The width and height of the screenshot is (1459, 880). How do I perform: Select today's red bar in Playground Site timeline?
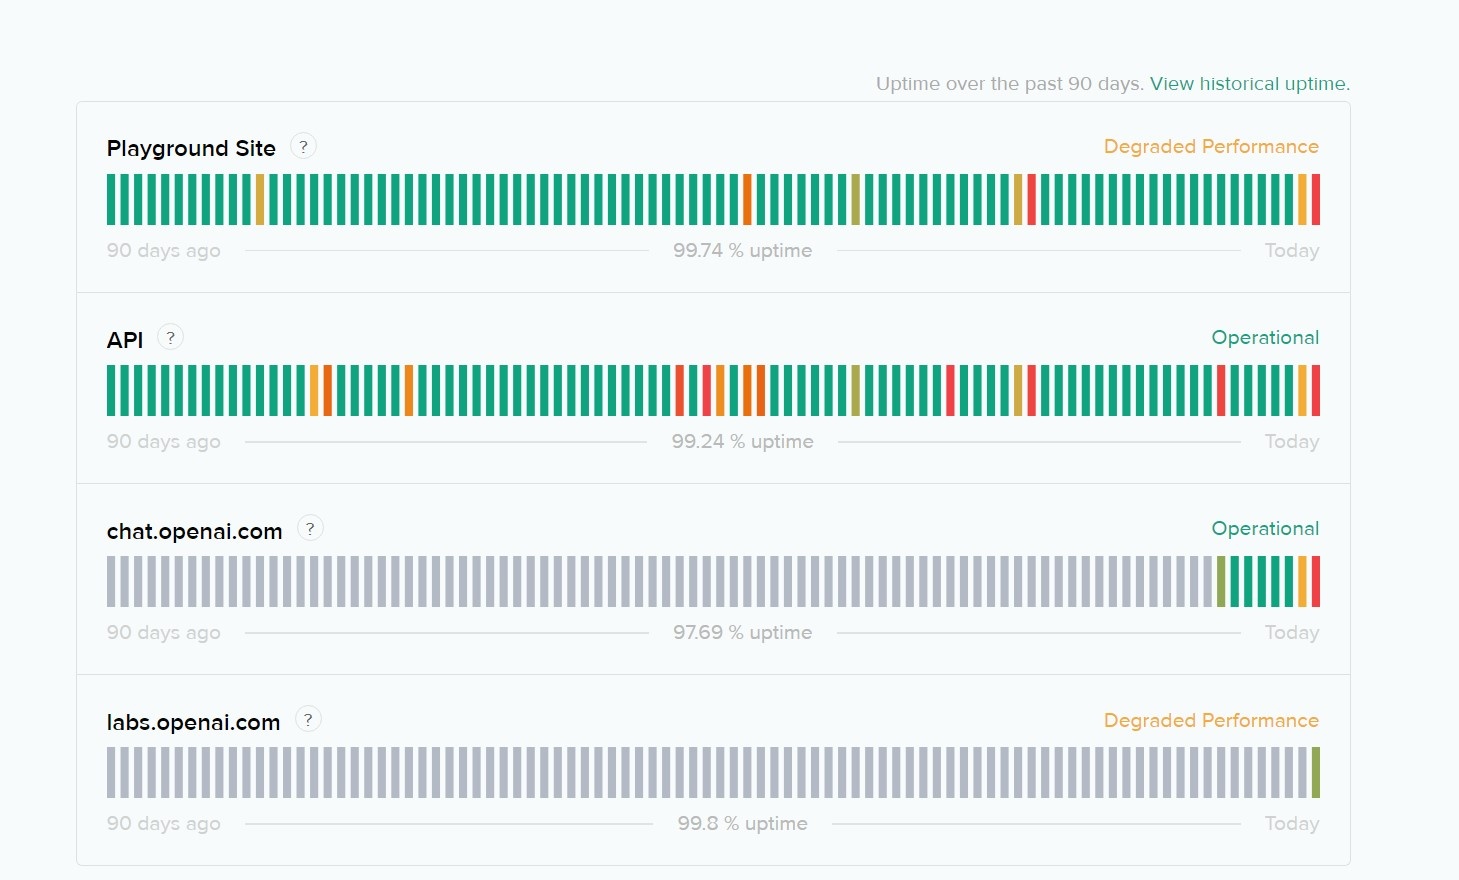(1316, 199)
